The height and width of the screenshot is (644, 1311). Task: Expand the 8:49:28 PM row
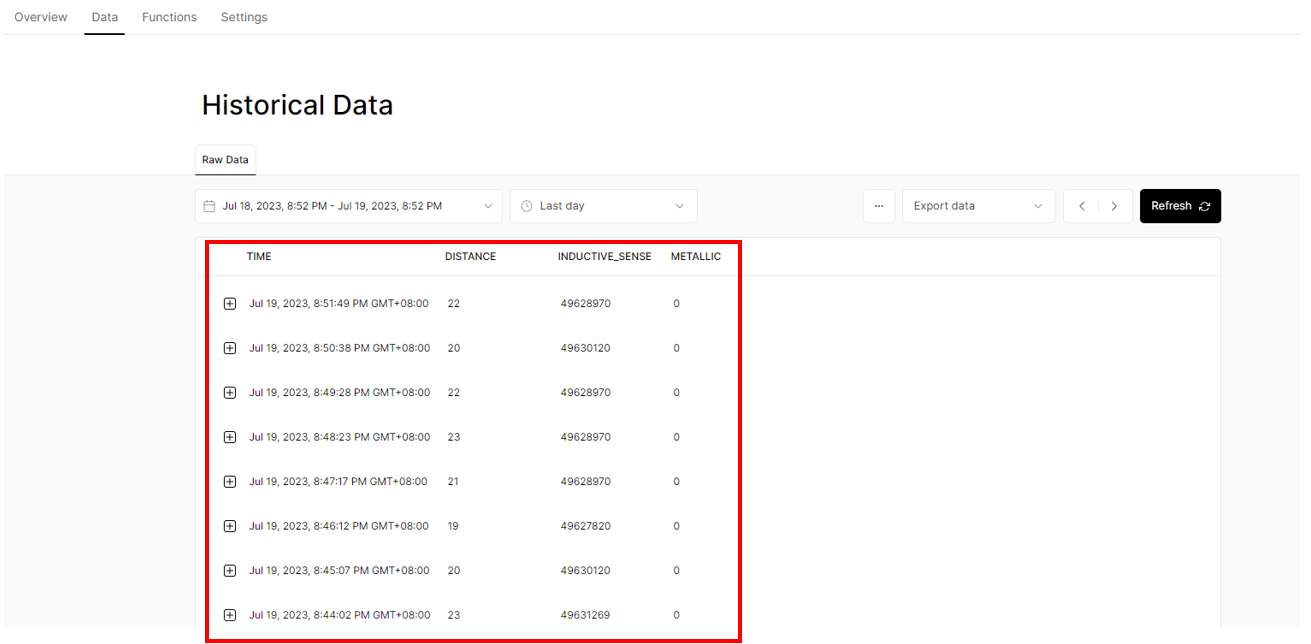229,393
